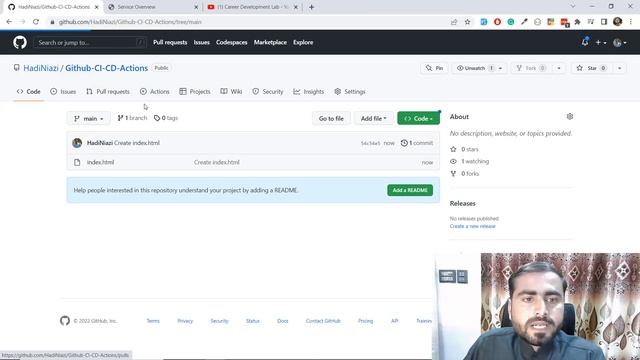The height and width of the screenshot is (360, 640).
Task: Click Create a new release link
Action: (x=472, y=226)
